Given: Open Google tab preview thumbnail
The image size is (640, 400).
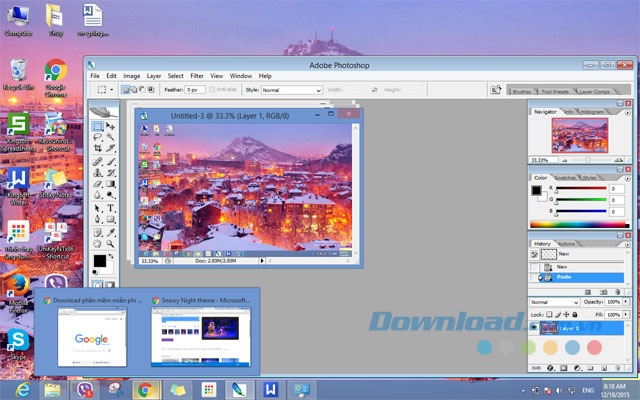Looking at the screenshot, I should click(92, 337).
